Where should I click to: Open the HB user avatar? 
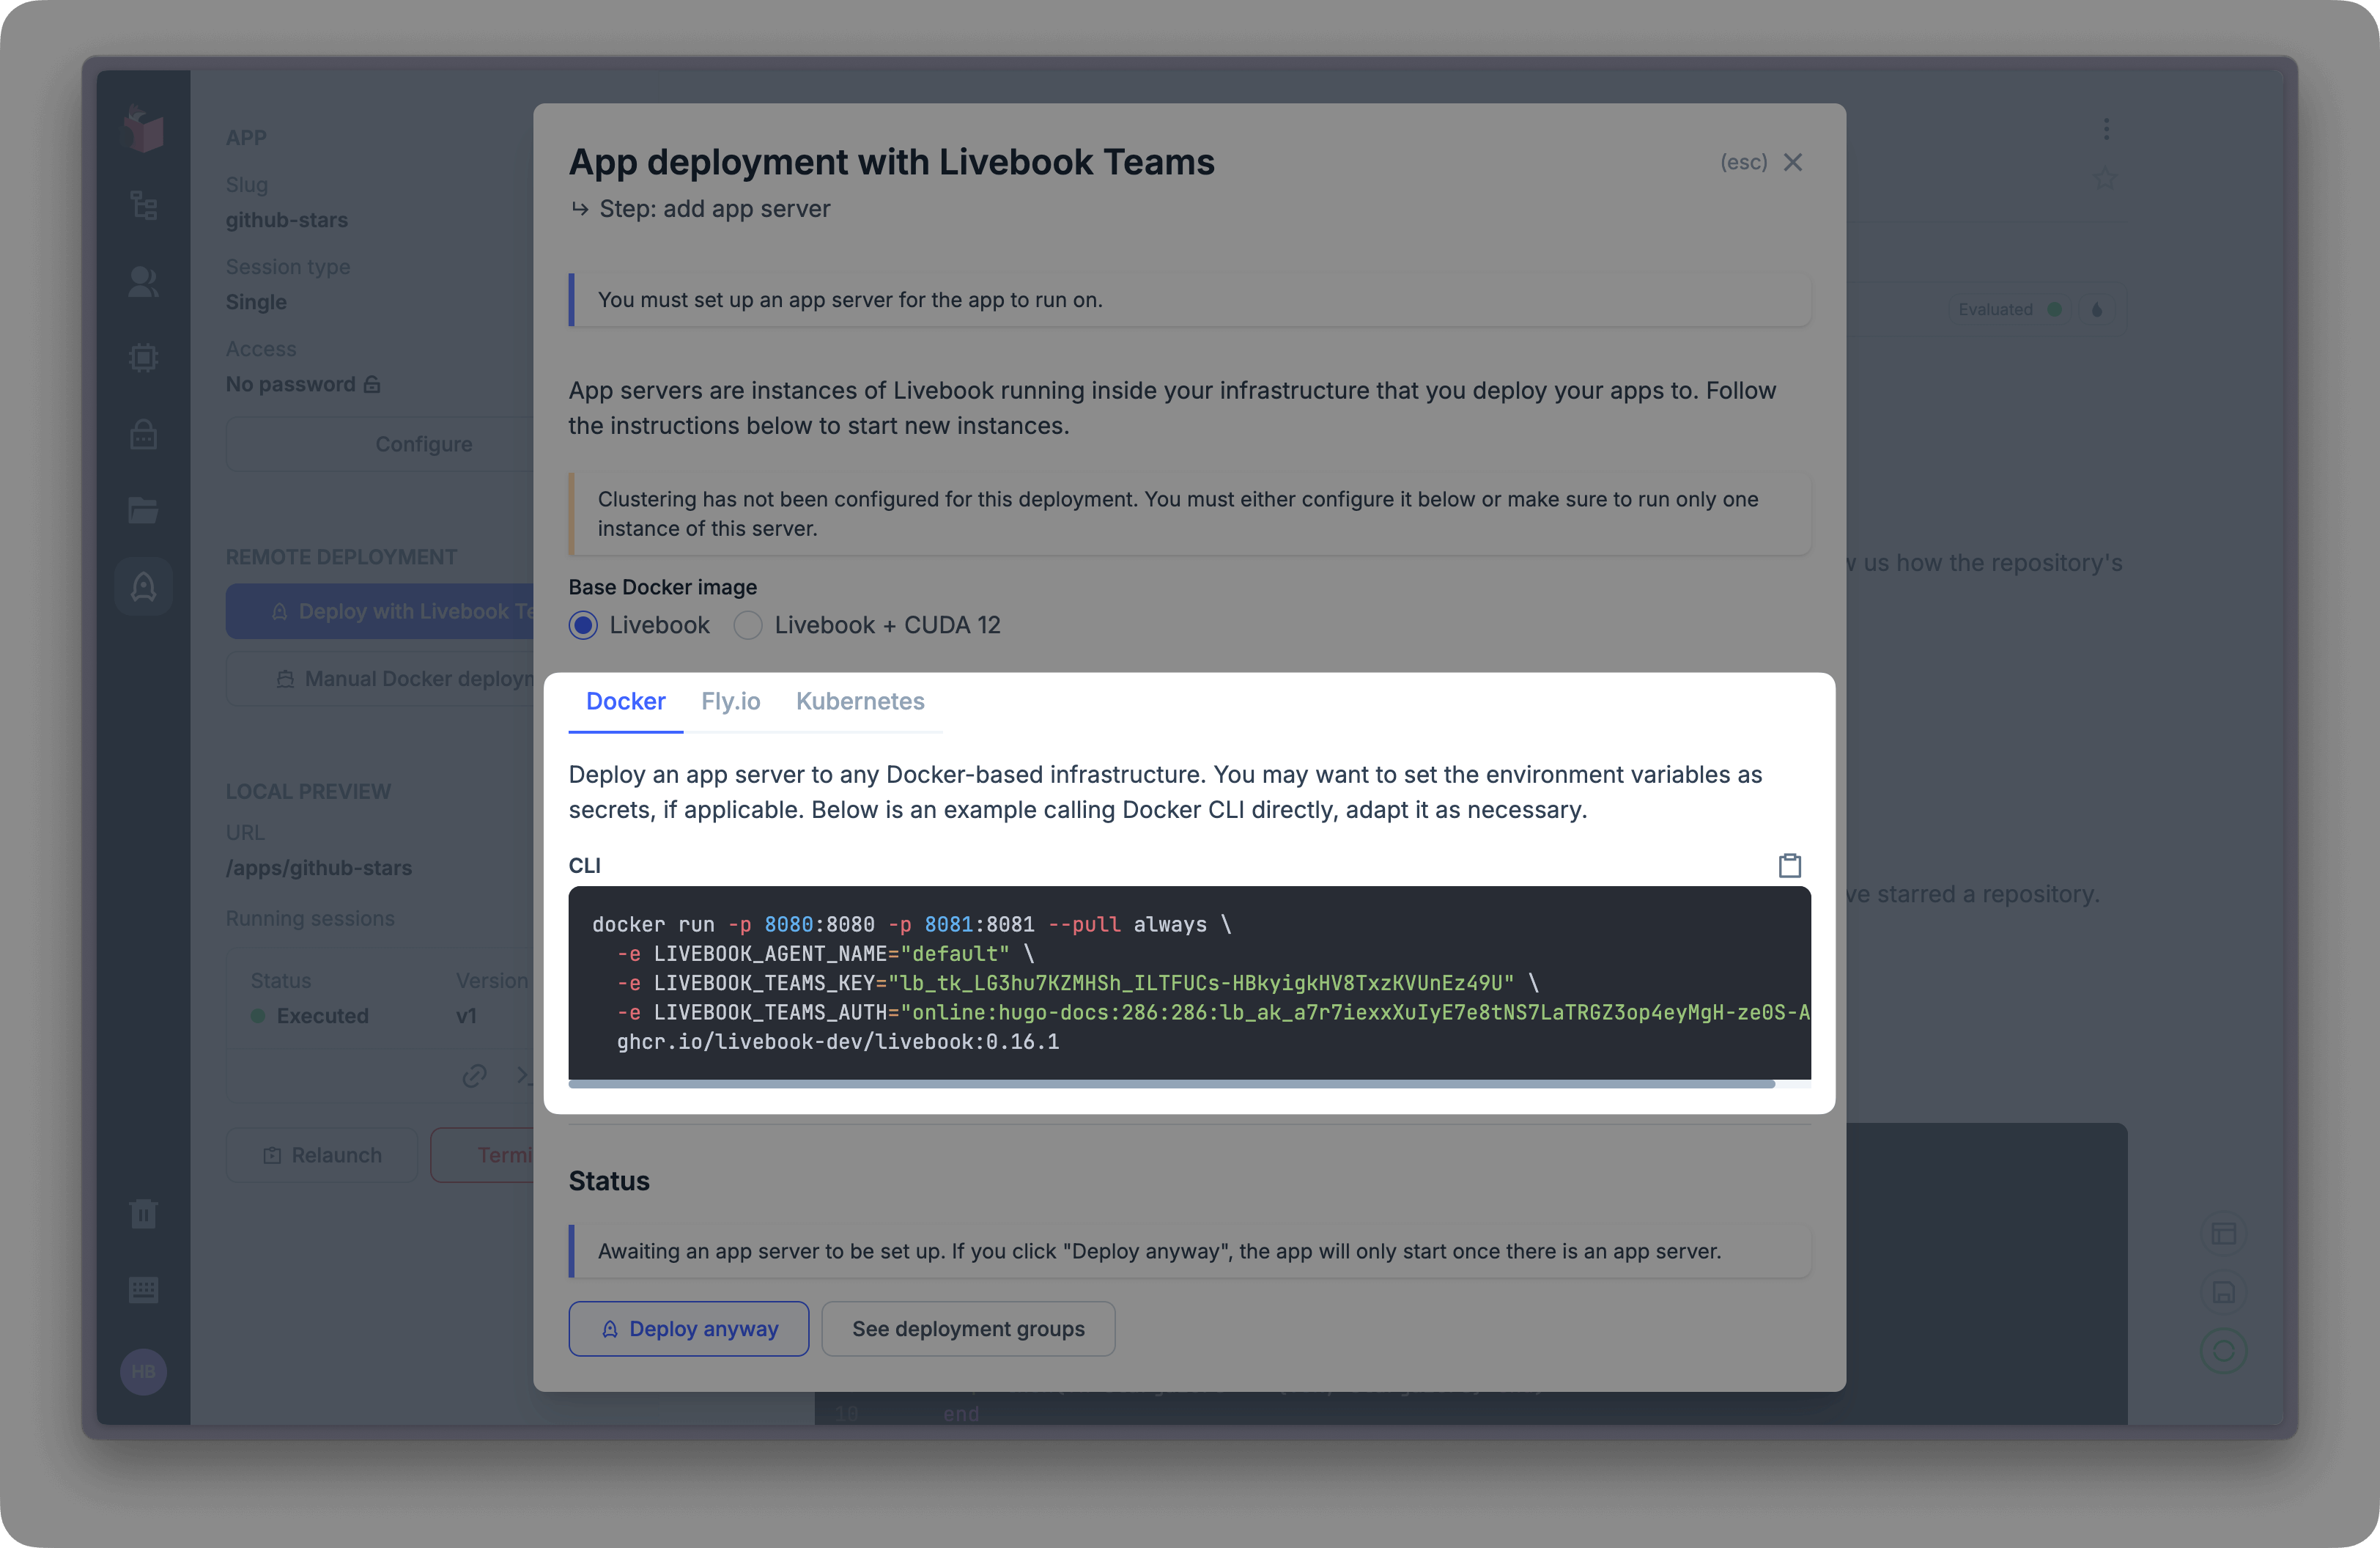(143, 1371)
